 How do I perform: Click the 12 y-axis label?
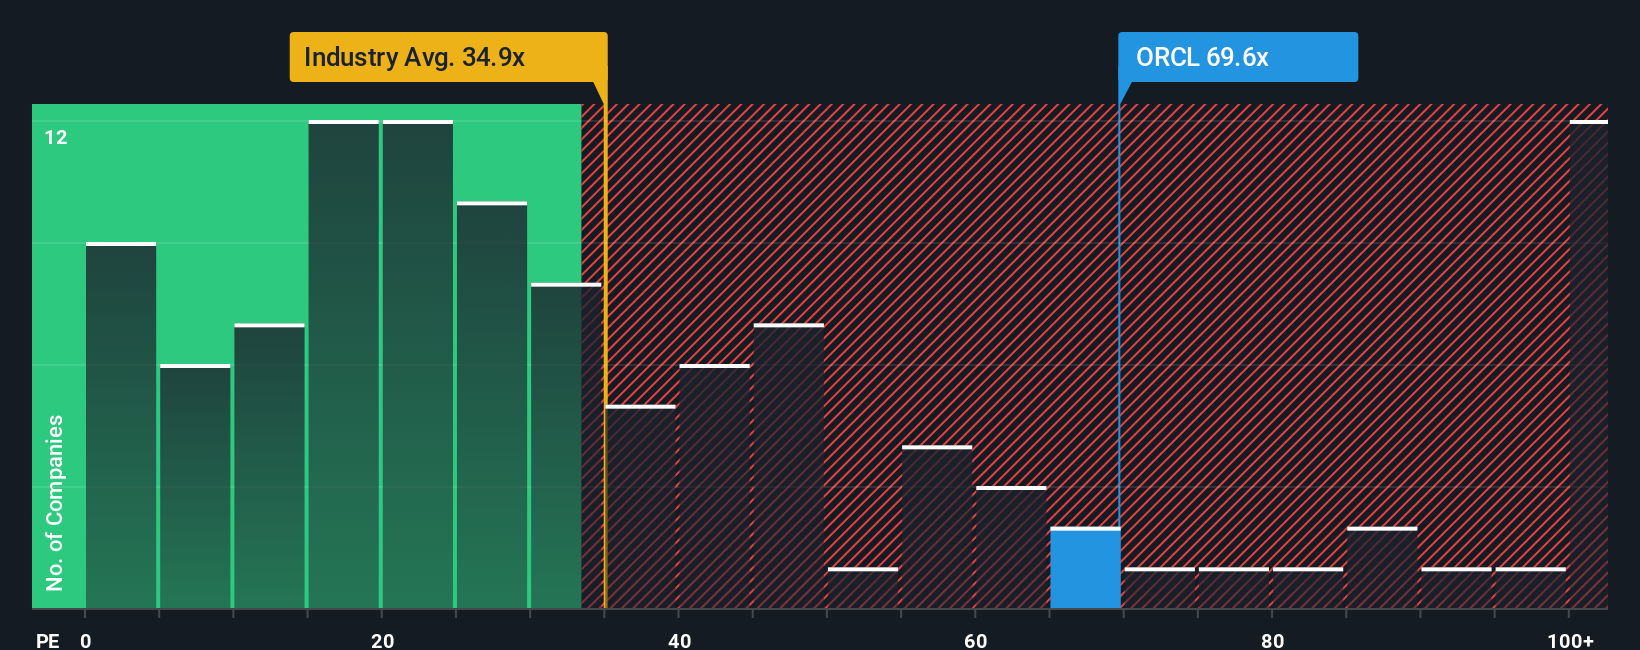point(56,137)
